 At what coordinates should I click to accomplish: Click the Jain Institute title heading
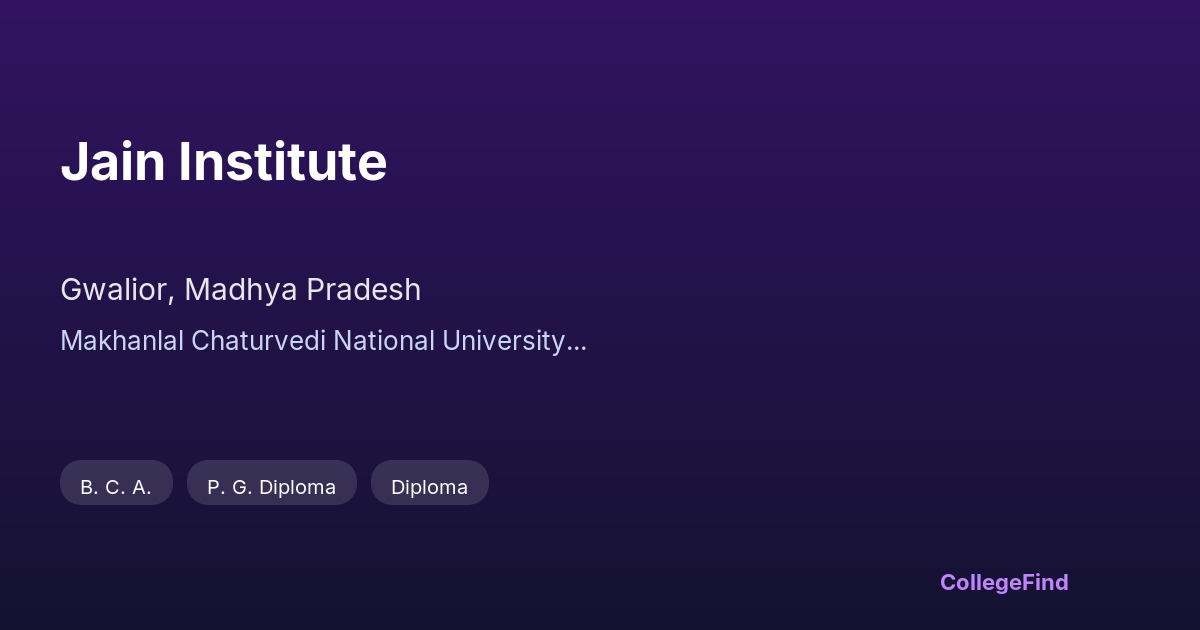[x=223, y=162]
